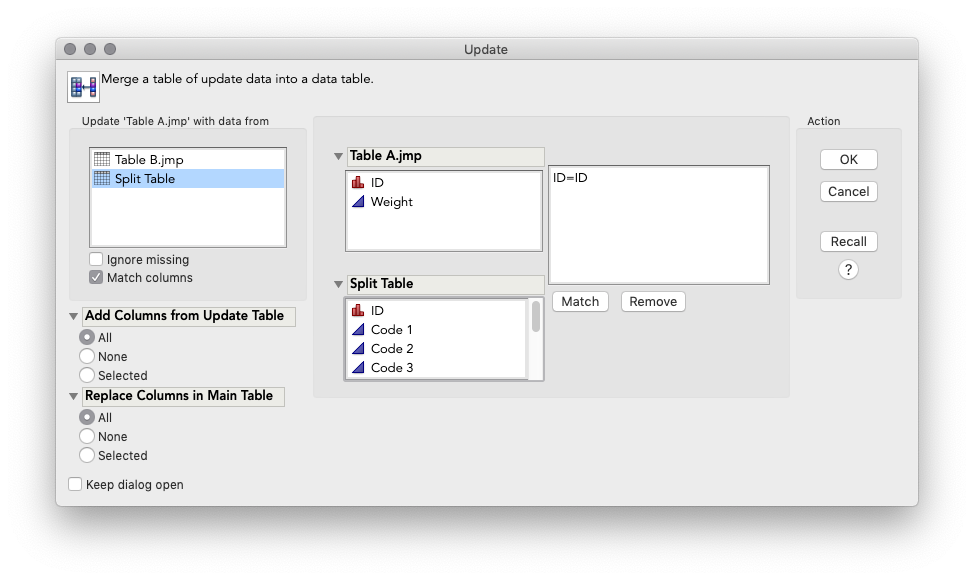
Task: Click the table icon beside Table B.jmp
Action: [102, 160]
